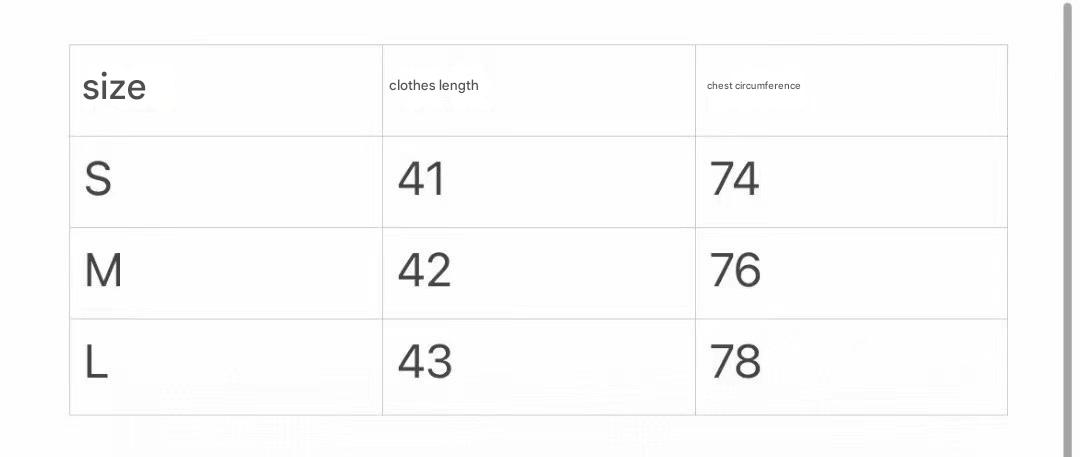Click the "size" header cell
This screenshot has width=1080, height=457.
114,88
